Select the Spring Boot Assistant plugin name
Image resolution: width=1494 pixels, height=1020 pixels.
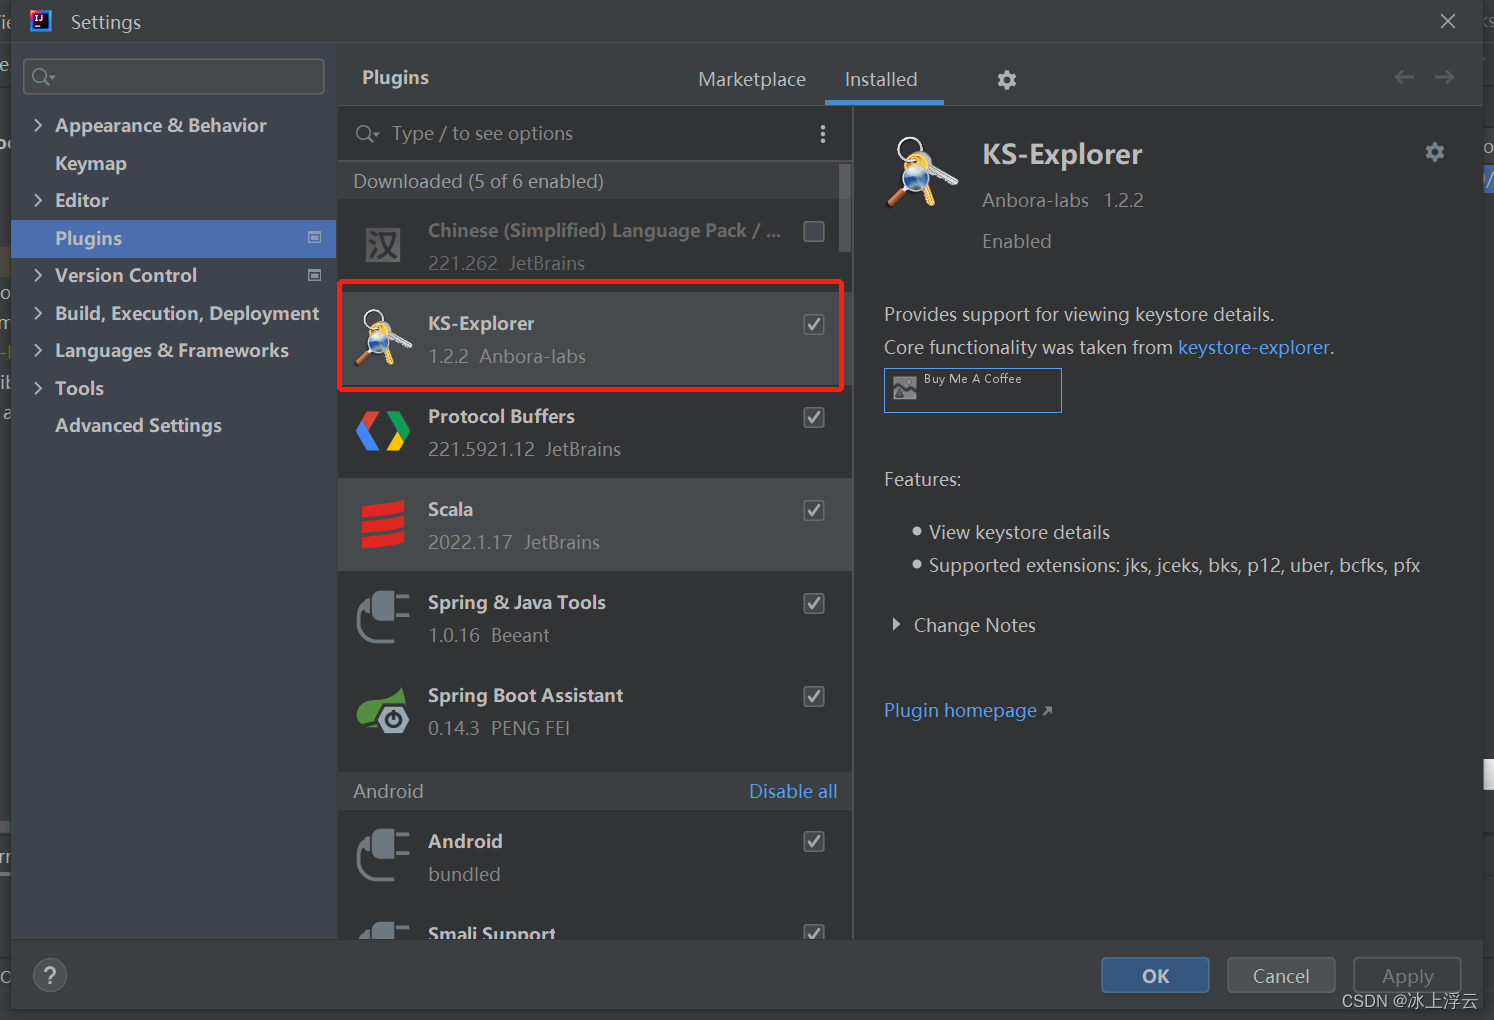[525, 695]
